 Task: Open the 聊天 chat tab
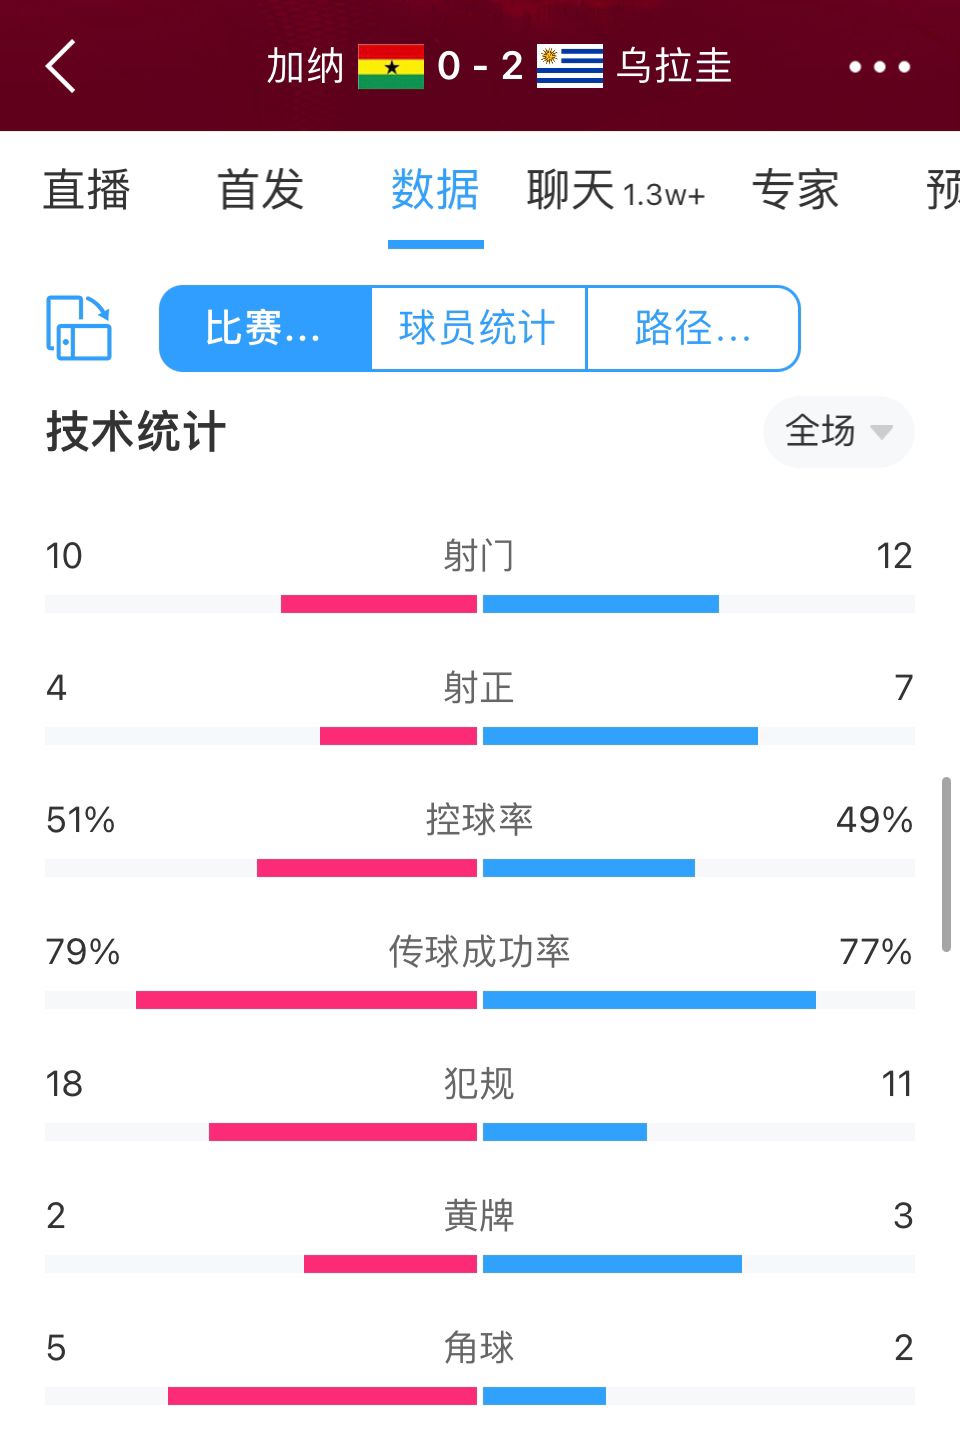(616, 190)
